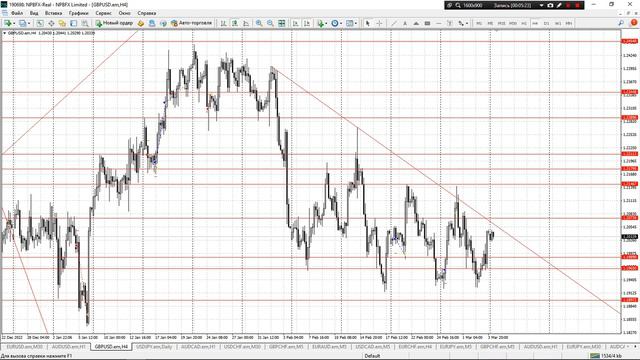Expand the Profiles dropdown arrow
This screenshot has height=360, width=640.
(29, 24)
